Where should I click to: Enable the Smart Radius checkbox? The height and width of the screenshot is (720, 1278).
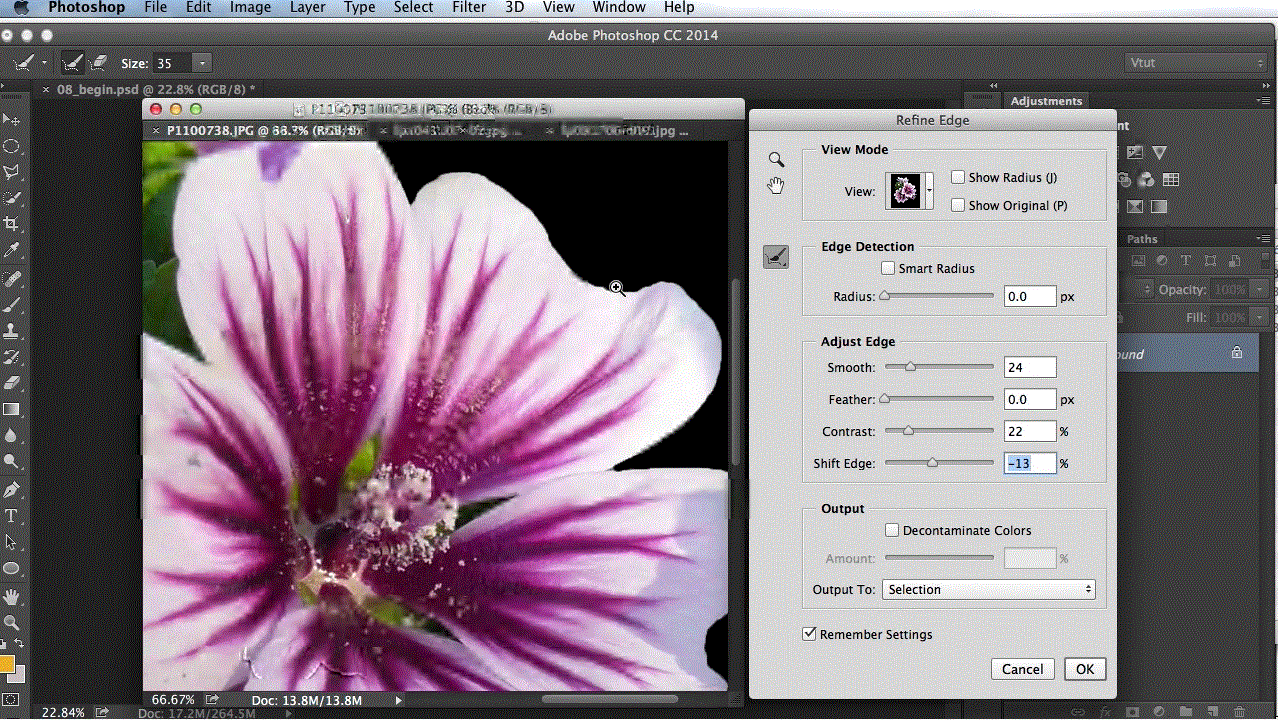[x=888, y=268]
